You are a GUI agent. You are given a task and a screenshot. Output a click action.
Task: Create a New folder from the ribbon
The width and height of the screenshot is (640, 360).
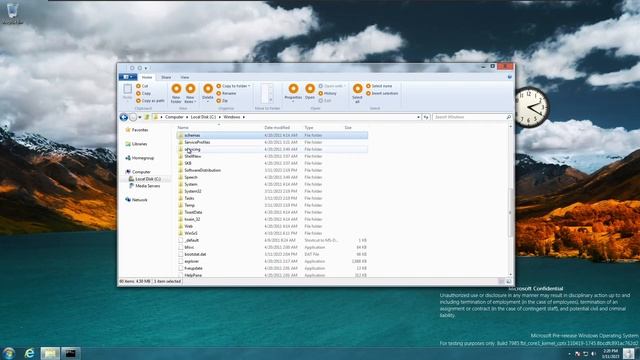point(176,93)
